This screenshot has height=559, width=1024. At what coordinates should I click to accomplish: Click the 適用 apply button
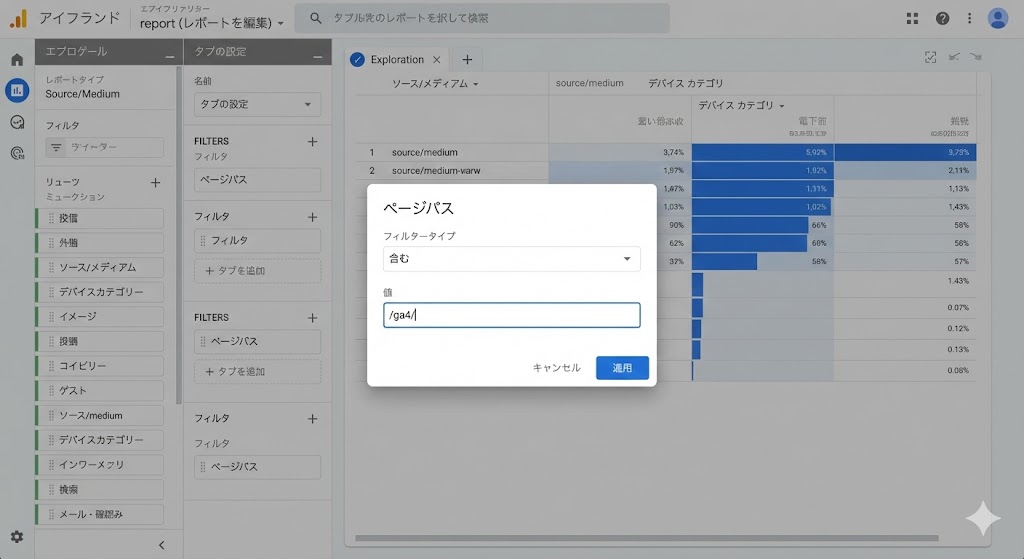pyautogui.click(x=622, y=368)
